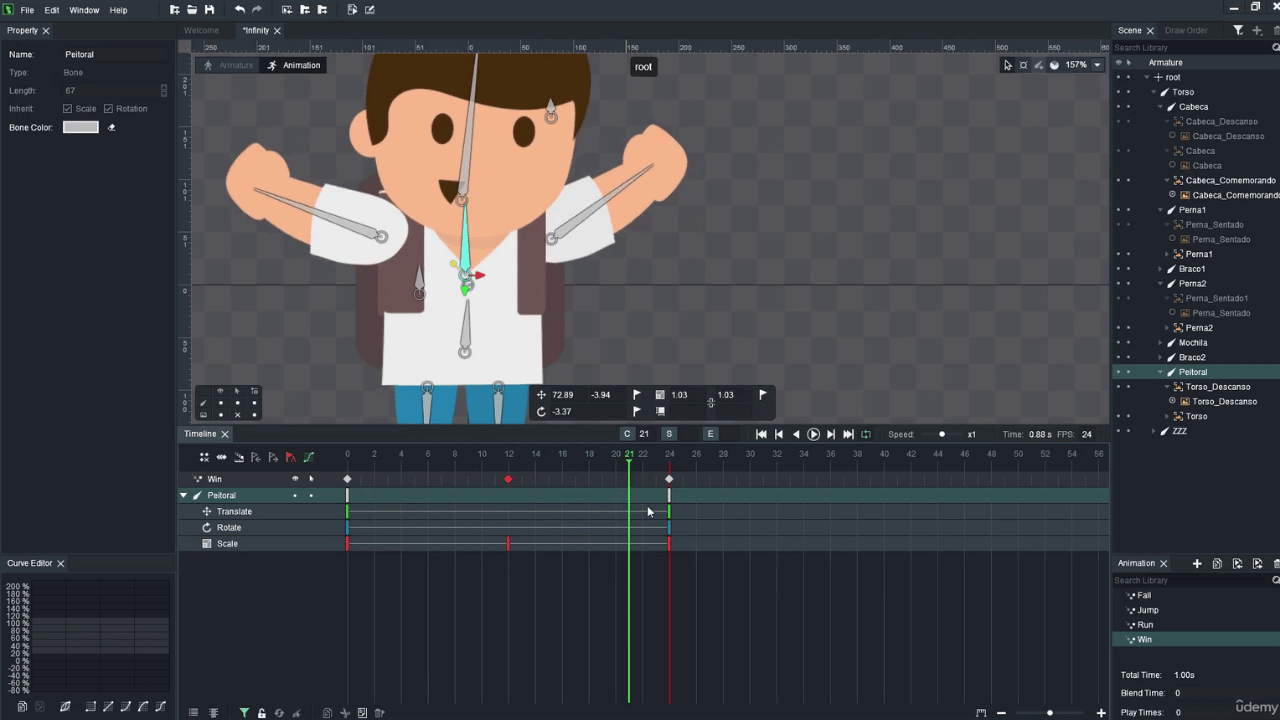This screenshot has height=720, width=1280.
Task: Toggle the Rotation inherit checkbox
Action: [108, 109]
